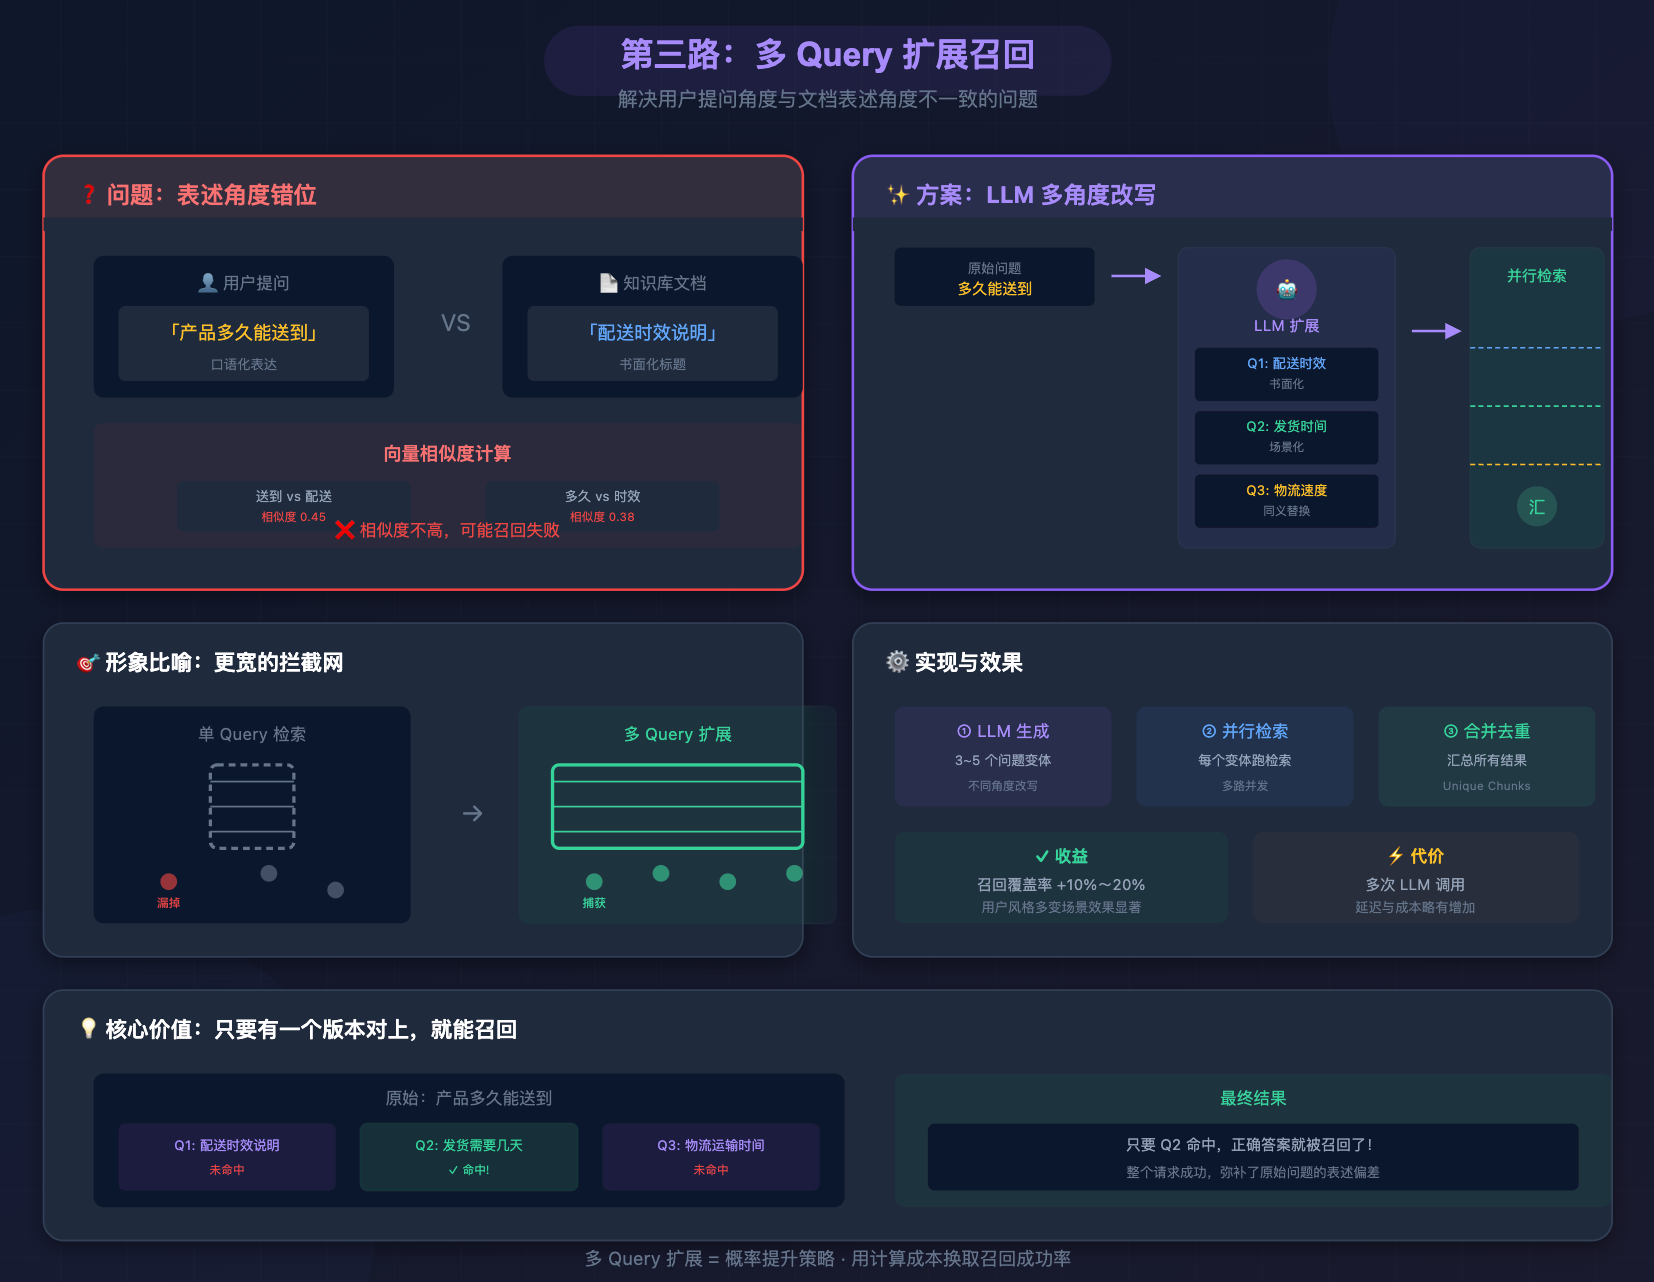Screen dimensions: 1654x1282
Task: Click the Q2: 发货需要几天 命中 card
Action: tap(468, 1156)
